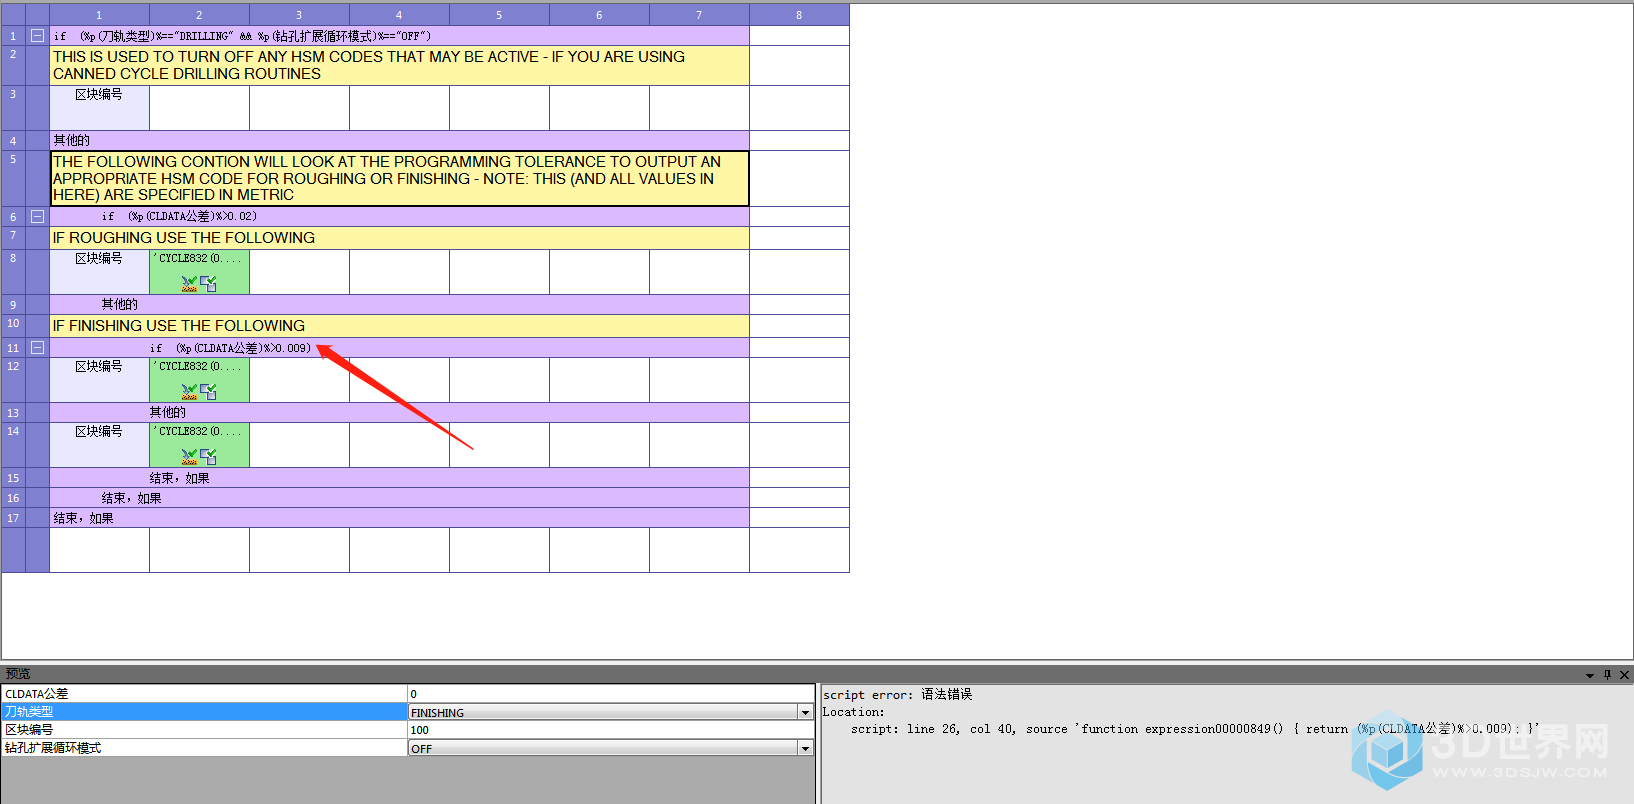Viewport: 1634px width, 804px height.
Task: Select column header 5
Action: (x=499, y=15)
